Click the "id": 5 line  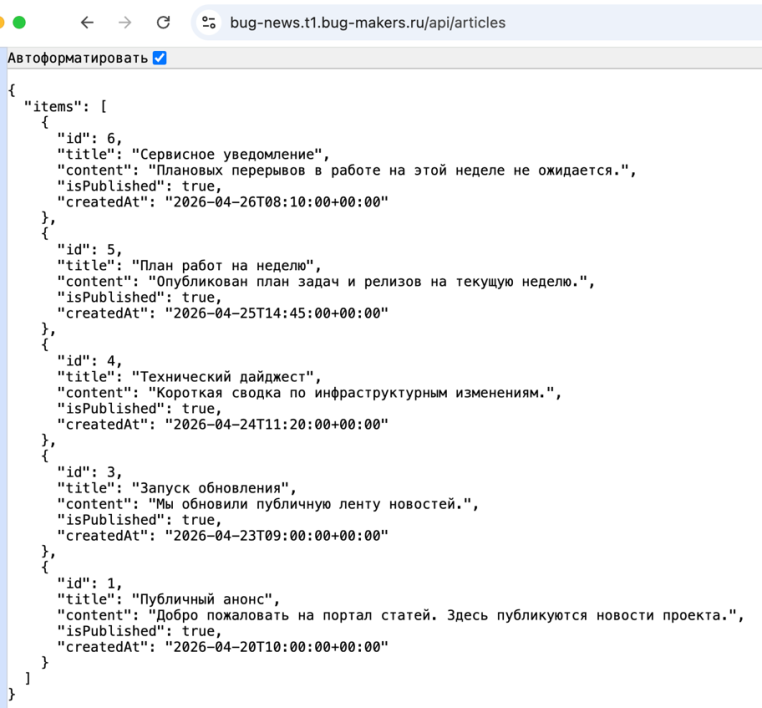coord(89,250)
